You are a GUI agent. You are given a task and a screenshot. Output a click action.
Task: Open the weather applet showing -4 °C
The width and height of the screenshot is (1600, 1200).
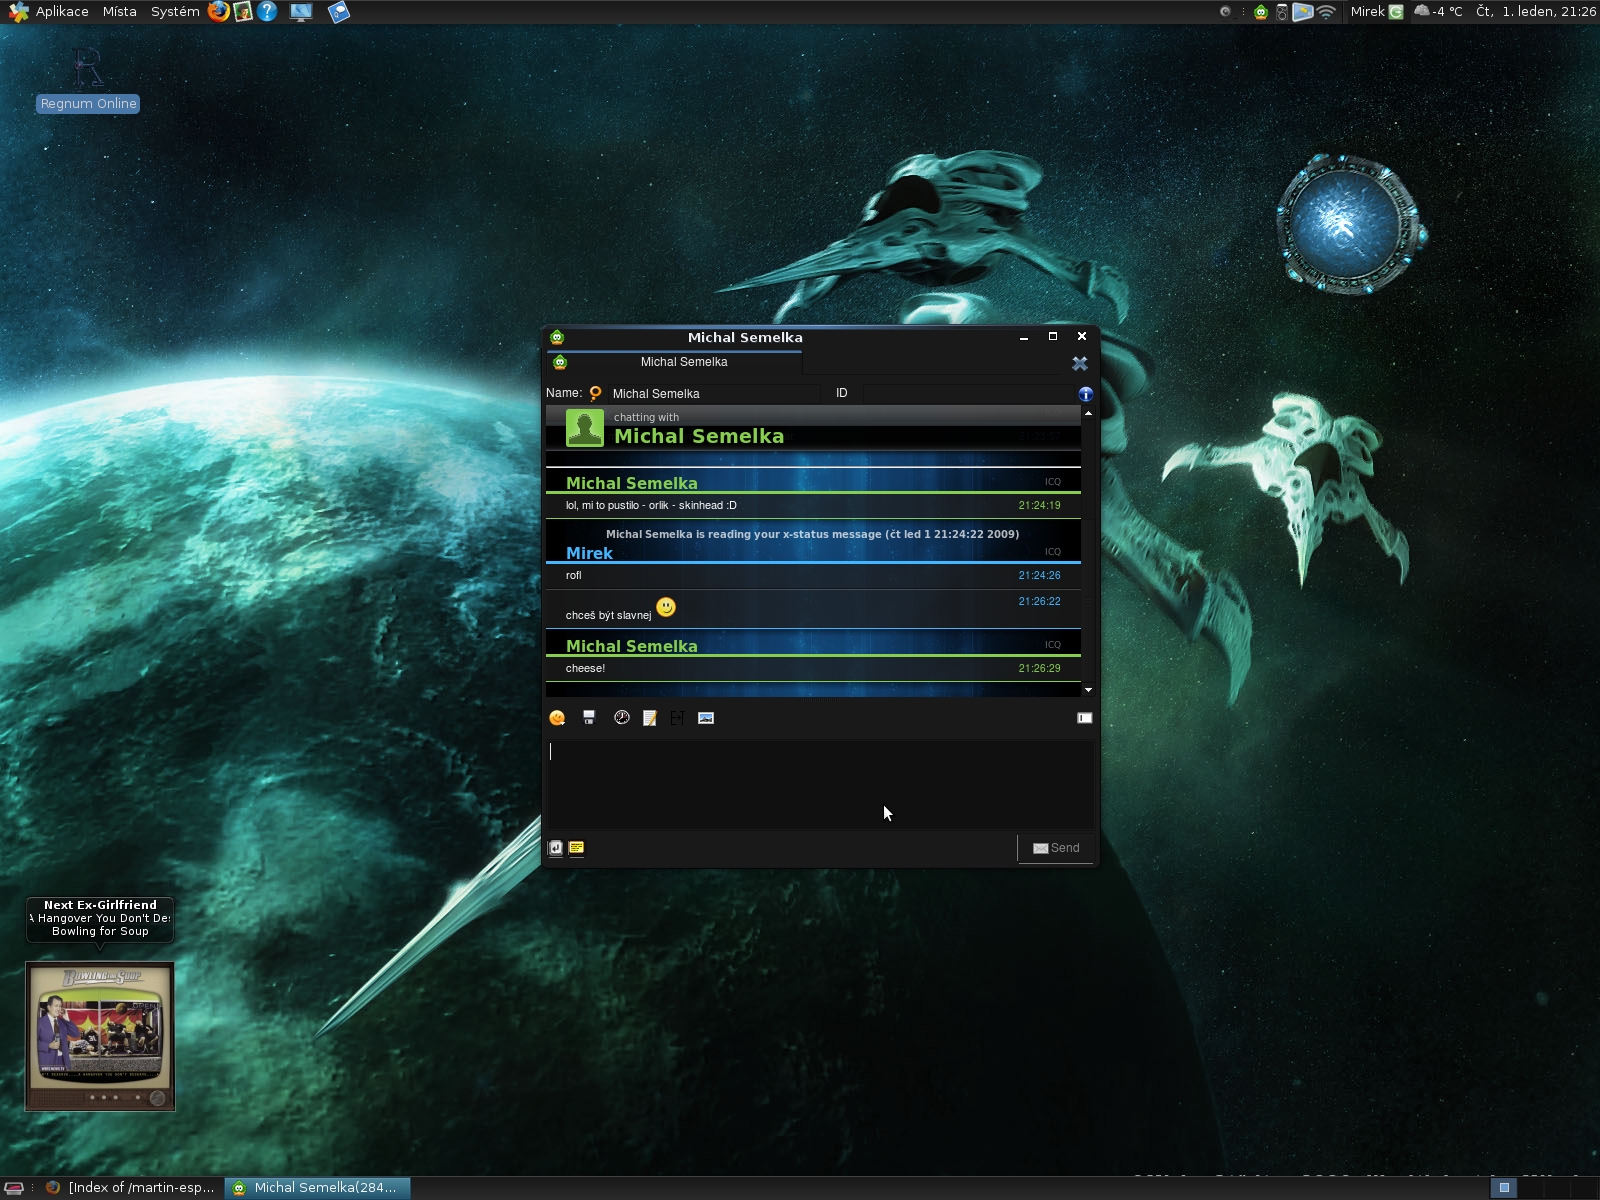click(1438, 12)
